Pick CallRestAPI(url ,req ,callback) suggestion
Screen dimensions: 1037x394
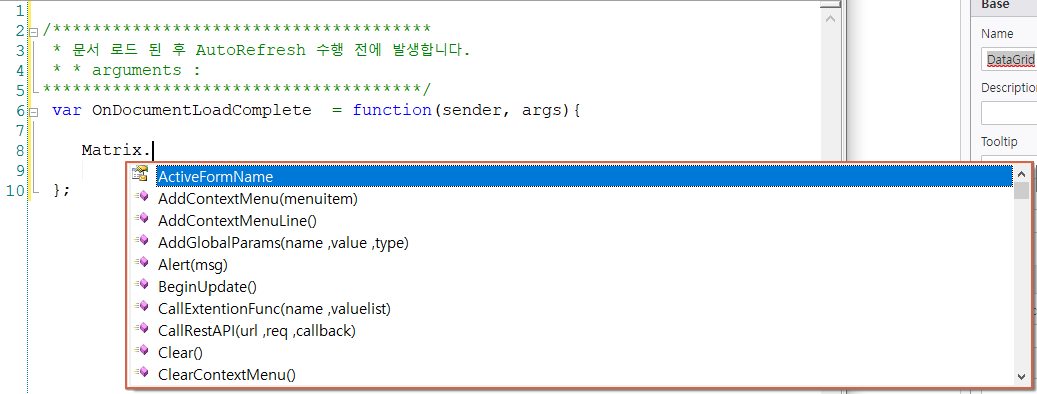tap(257, 331)
